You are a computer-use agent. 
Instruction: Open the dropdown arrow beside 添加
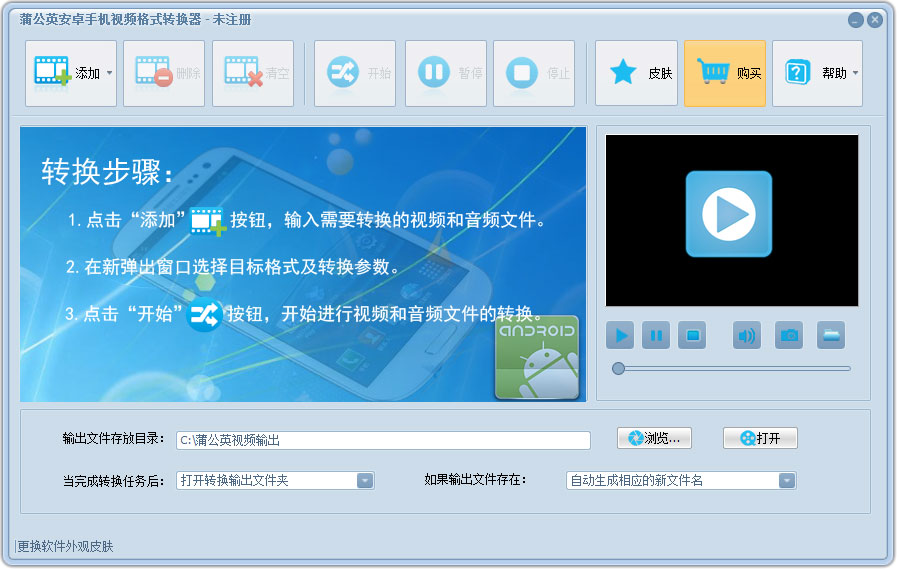pos(109,73)
